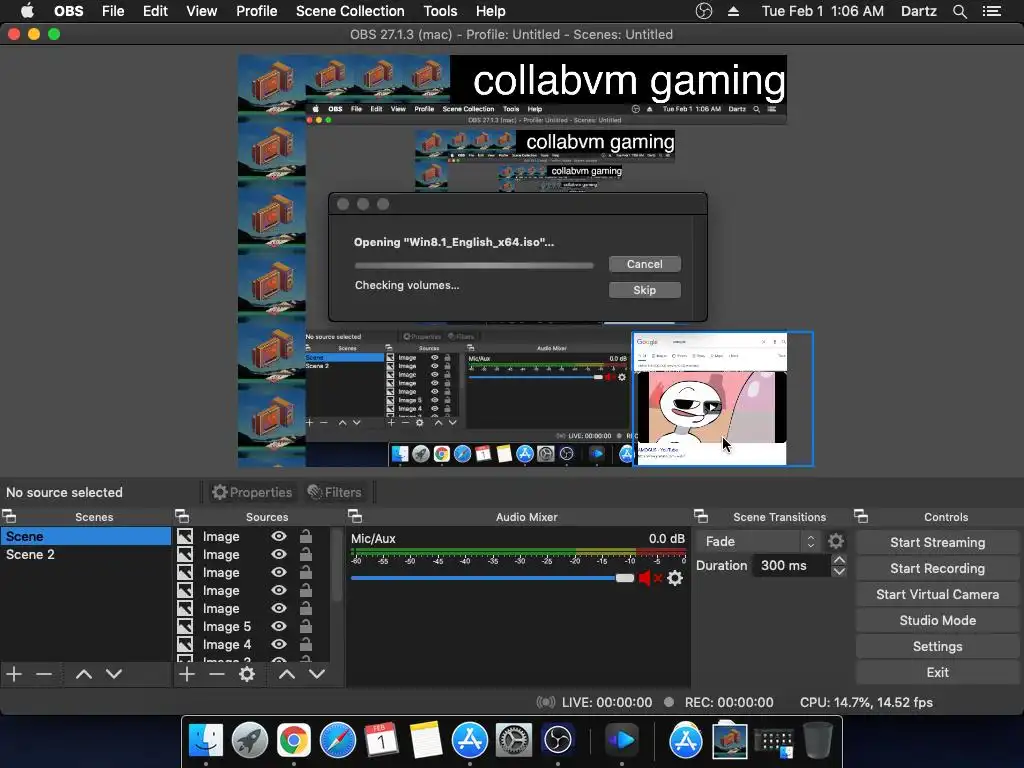Move the source down in the Sources list

317,674
